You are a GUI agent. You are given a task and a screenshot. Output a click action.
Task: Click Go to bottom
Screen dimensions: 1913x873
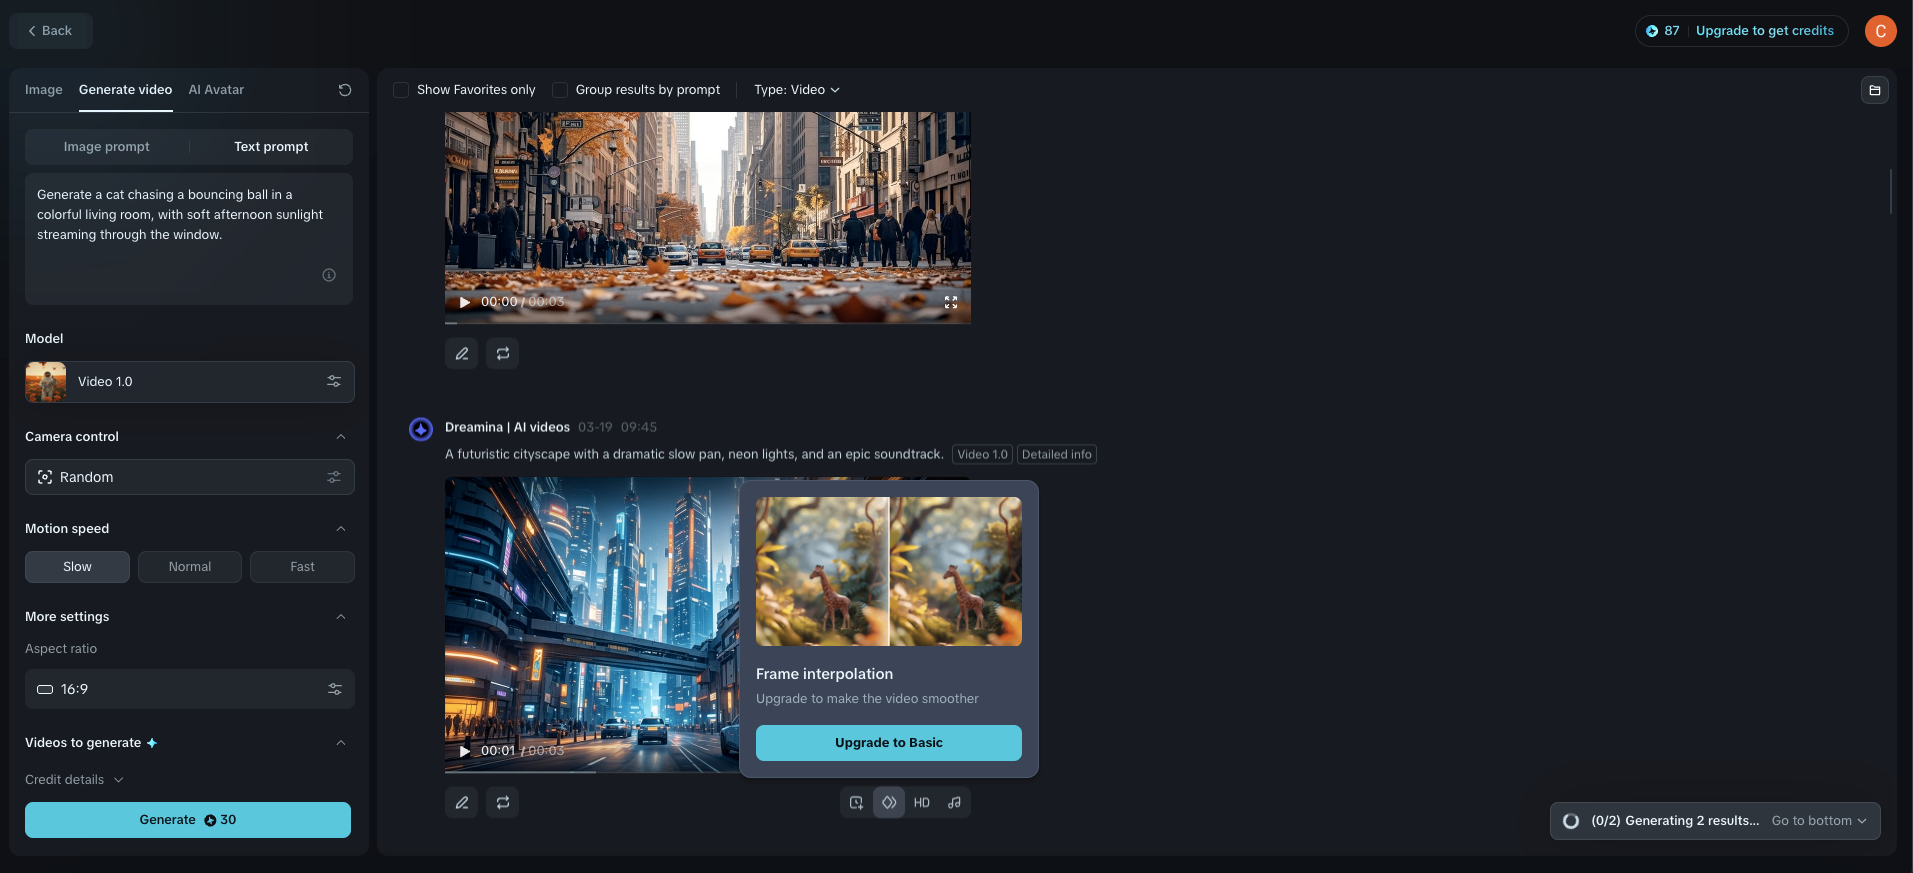1819,821
